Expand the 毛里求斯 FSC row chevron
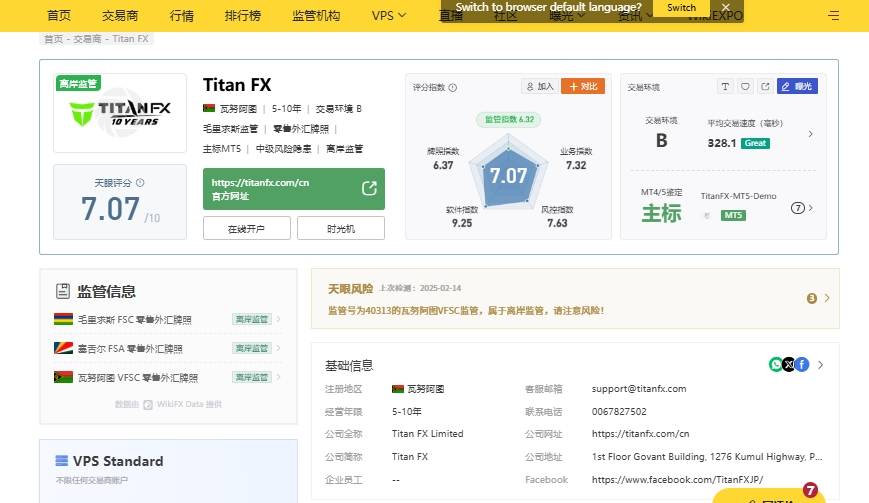 tap(278, 319)
